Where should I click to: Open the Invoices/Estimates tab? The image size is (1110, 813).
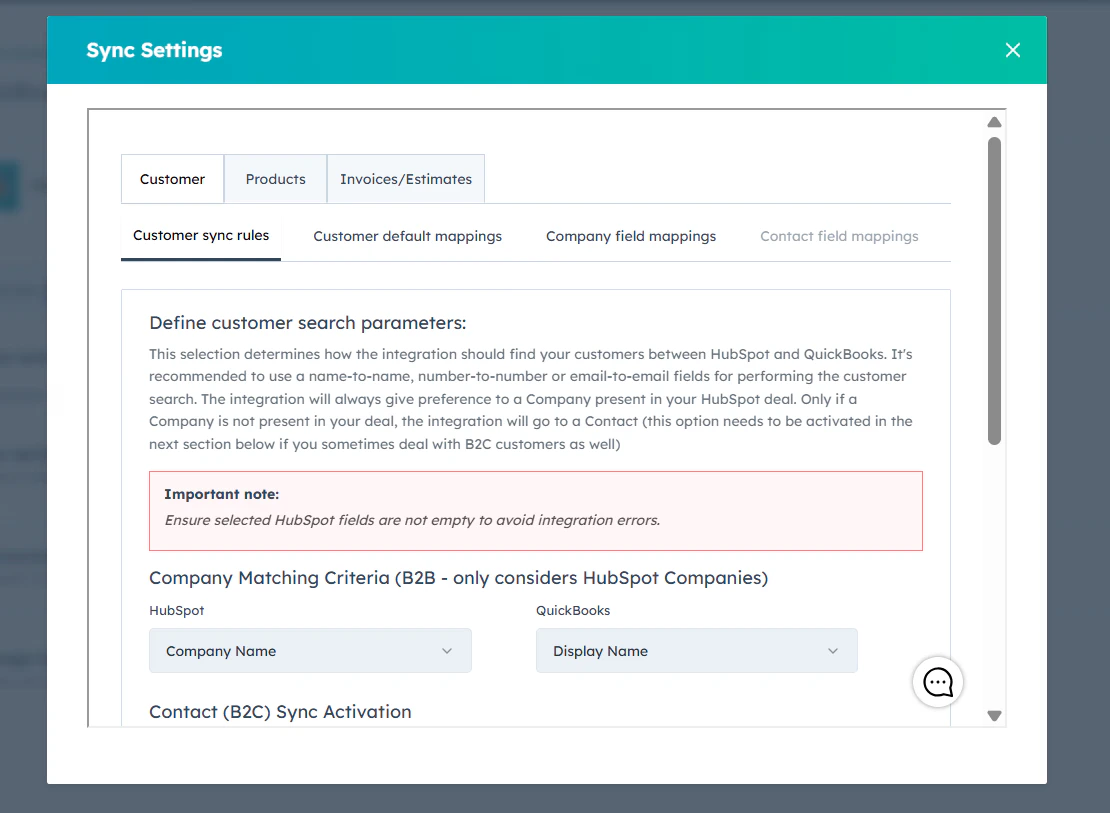pos(406,179)
